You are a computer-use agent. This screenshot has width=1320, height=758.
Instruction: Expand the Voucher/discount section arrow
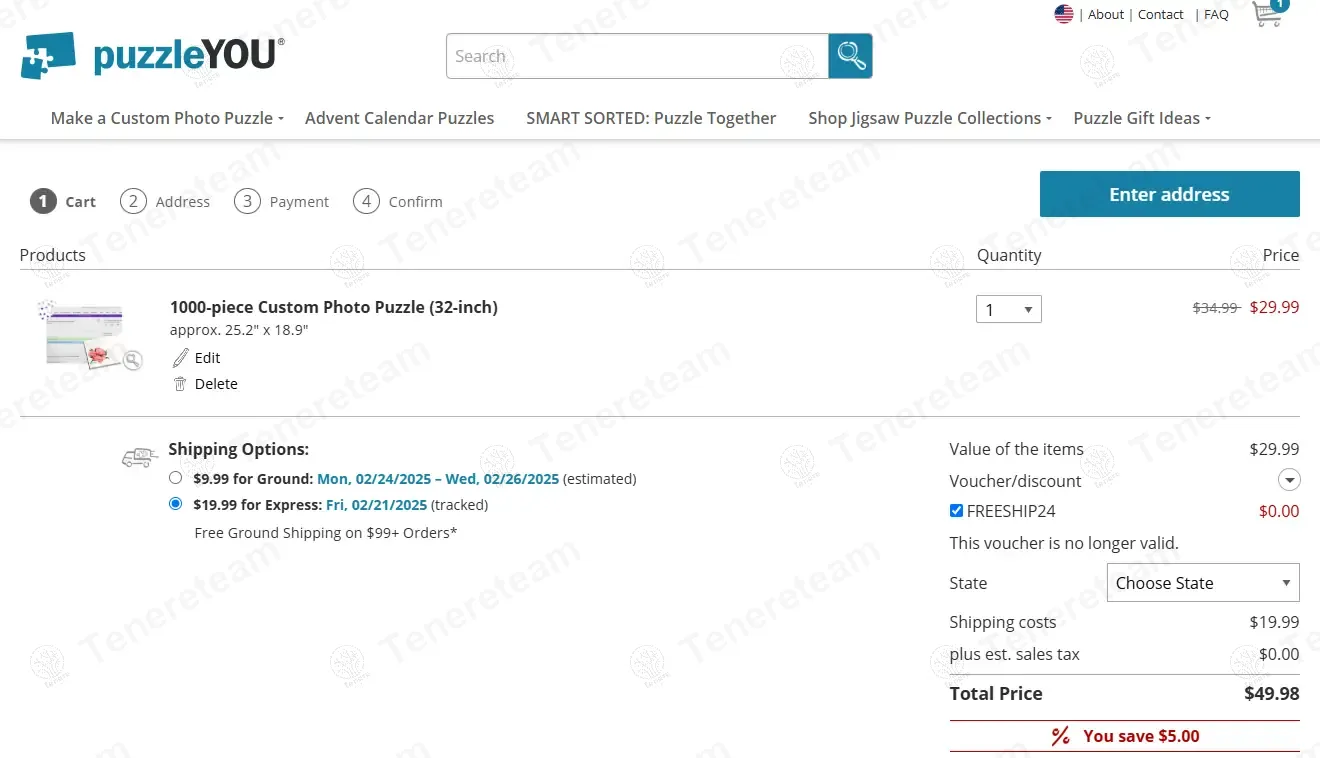click(1289, 480)
